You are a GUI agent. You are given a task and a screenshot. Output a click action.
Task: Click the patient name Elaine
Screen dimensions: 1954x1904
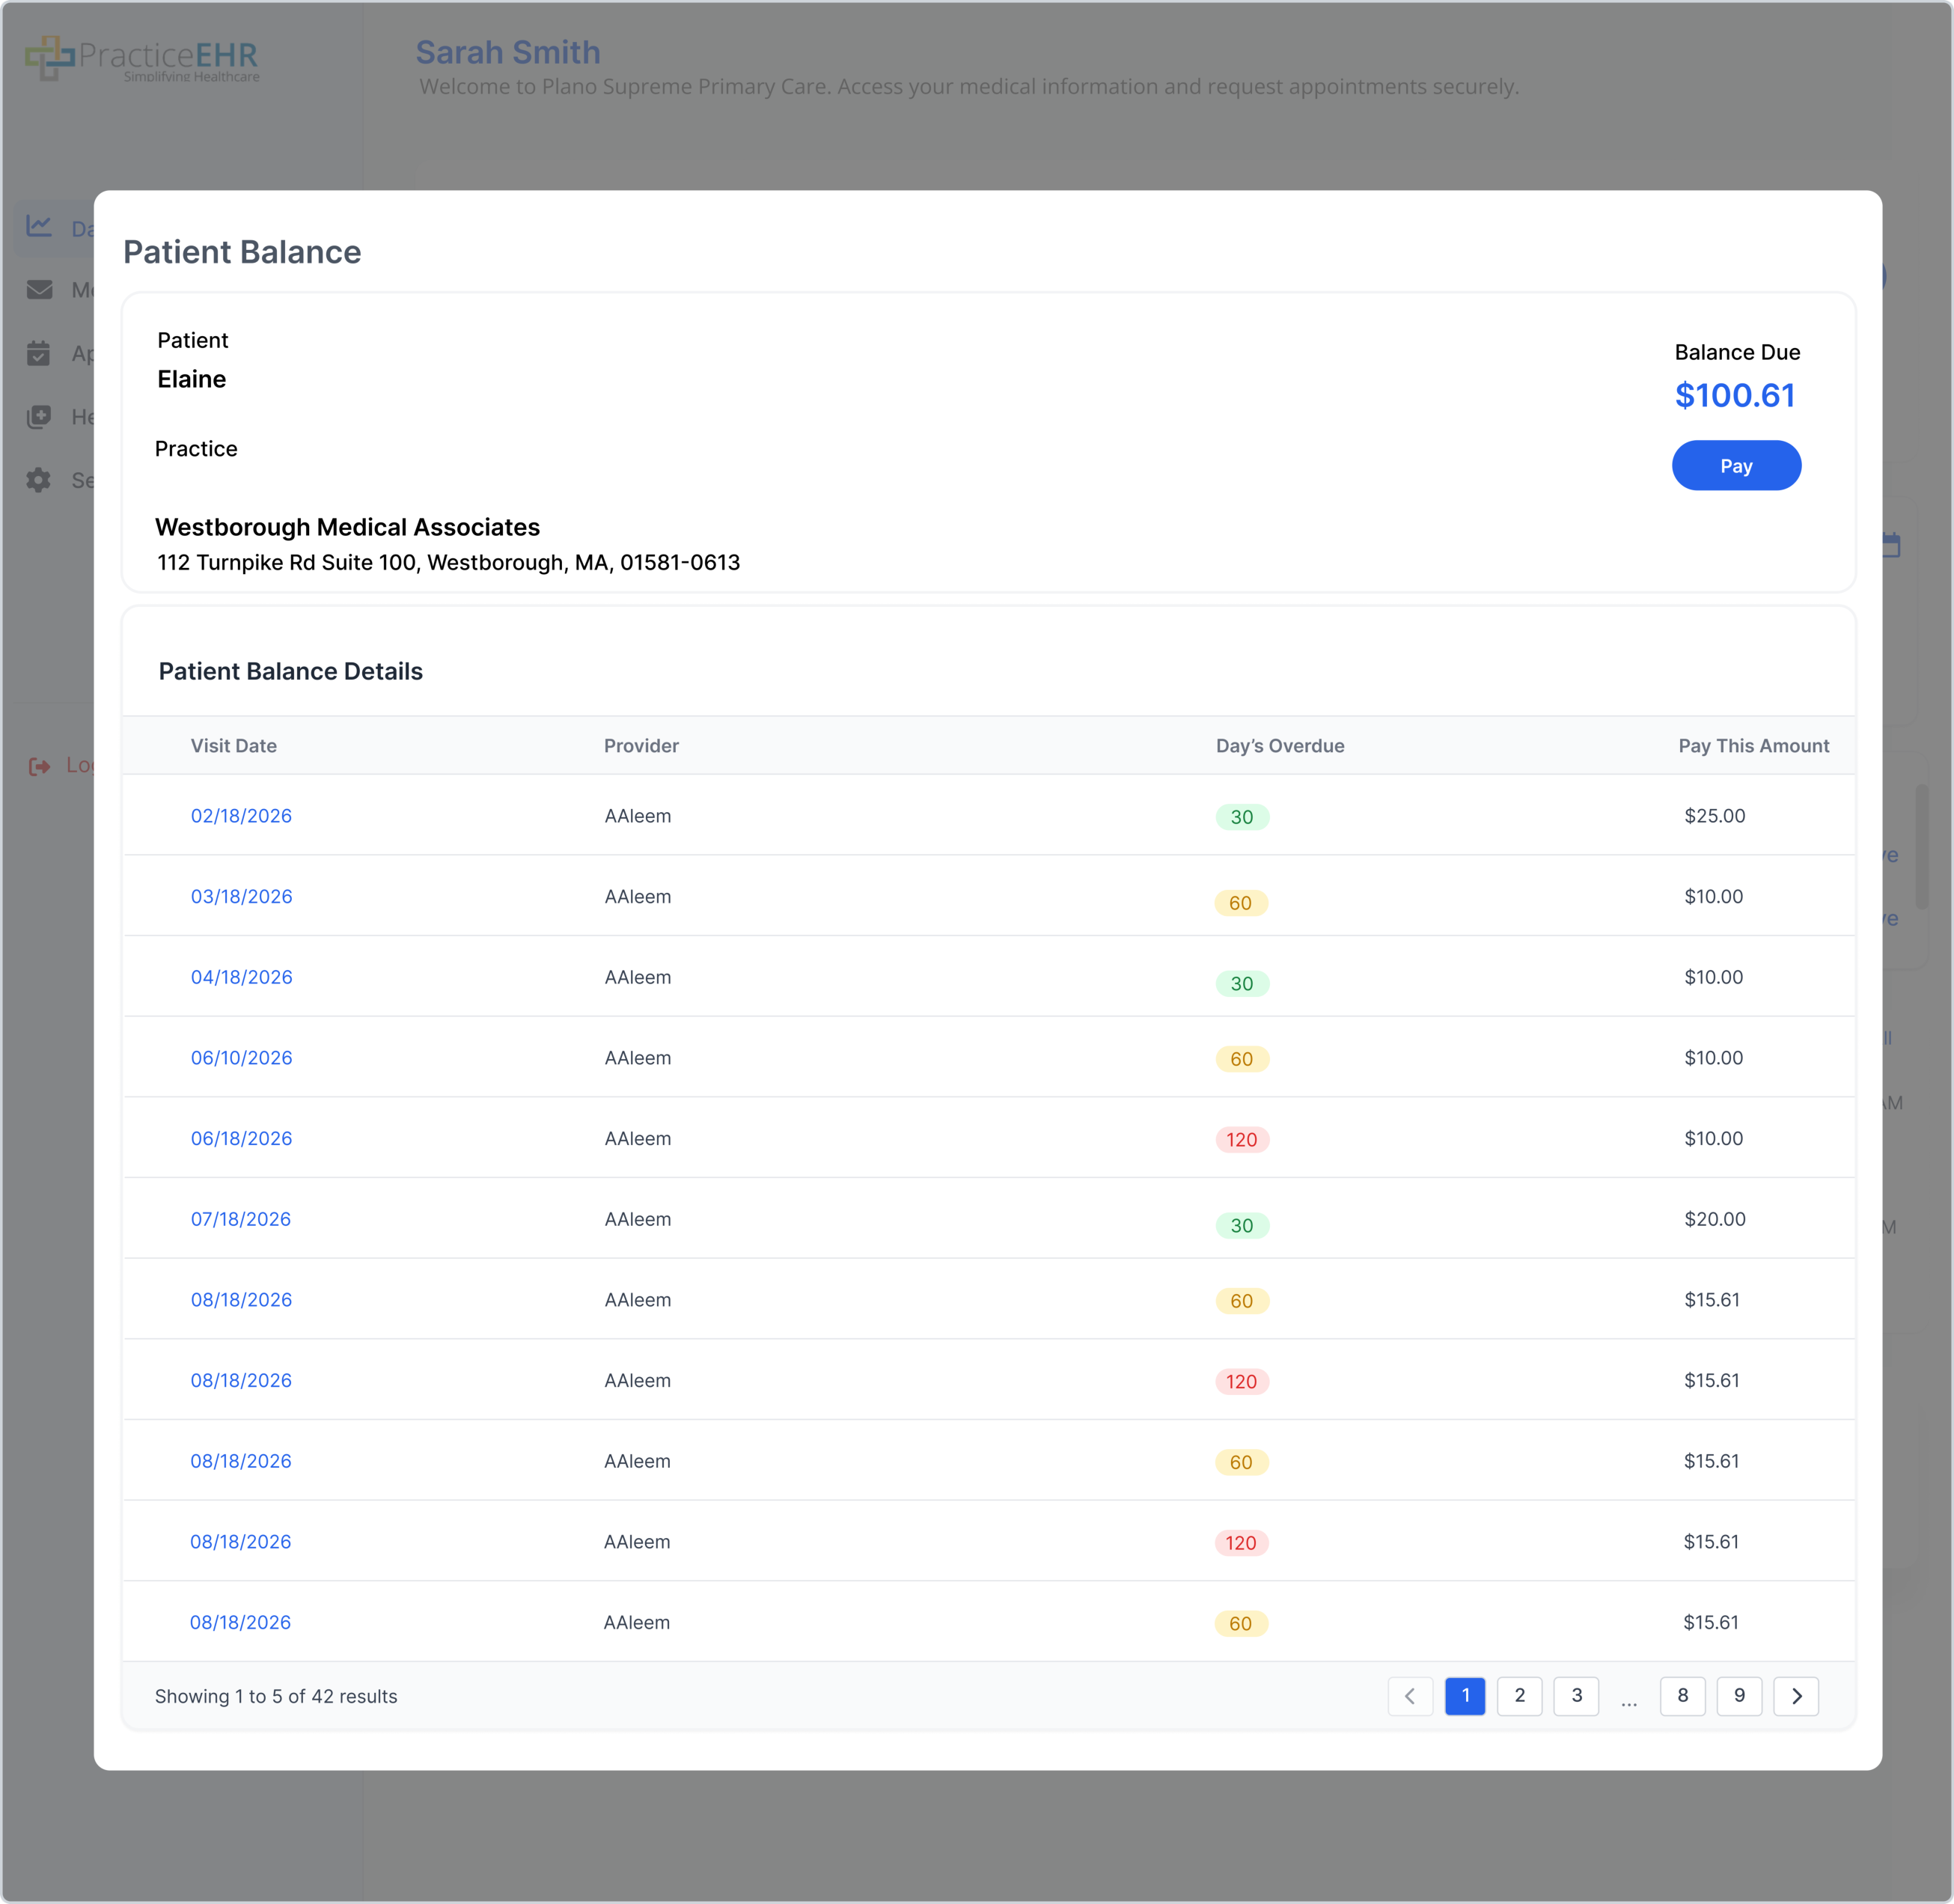click(x=191, y=379)
